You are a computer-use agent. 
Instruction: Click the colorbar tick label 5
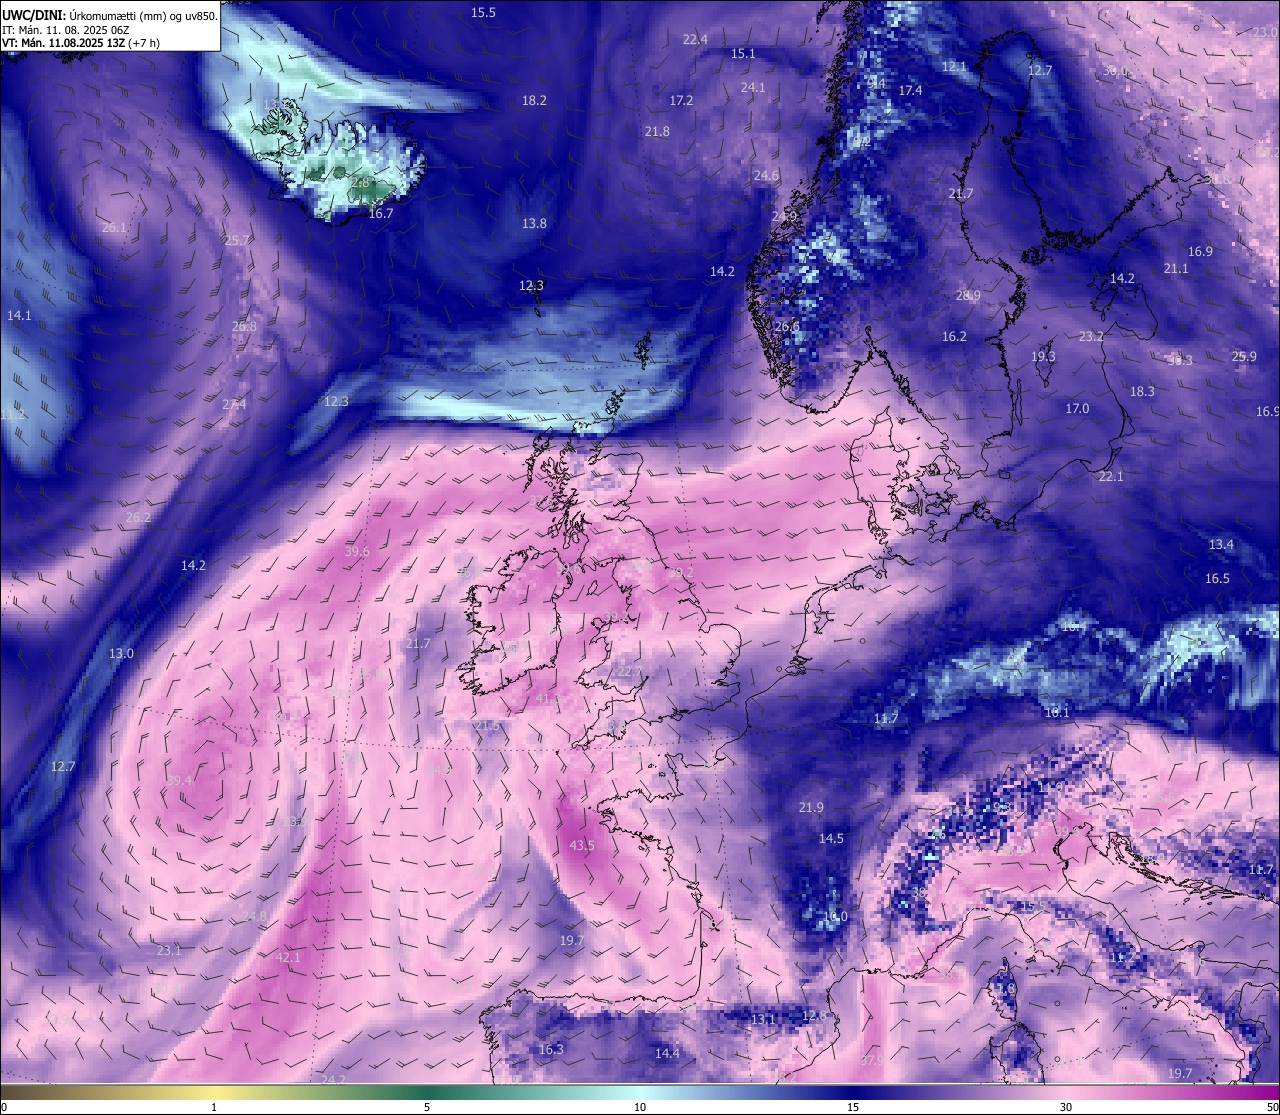pyautogui.click(x=427, y=1107)
